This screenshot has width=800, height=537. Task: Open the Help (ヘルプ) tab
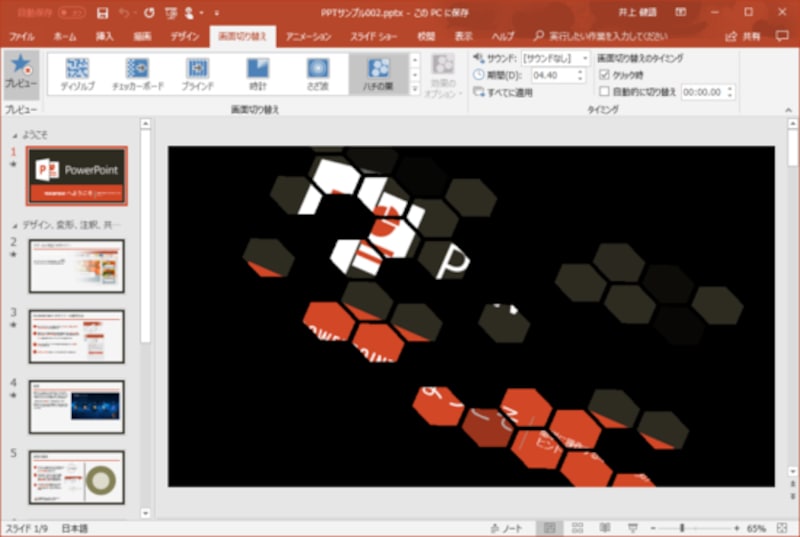(503, 36)
